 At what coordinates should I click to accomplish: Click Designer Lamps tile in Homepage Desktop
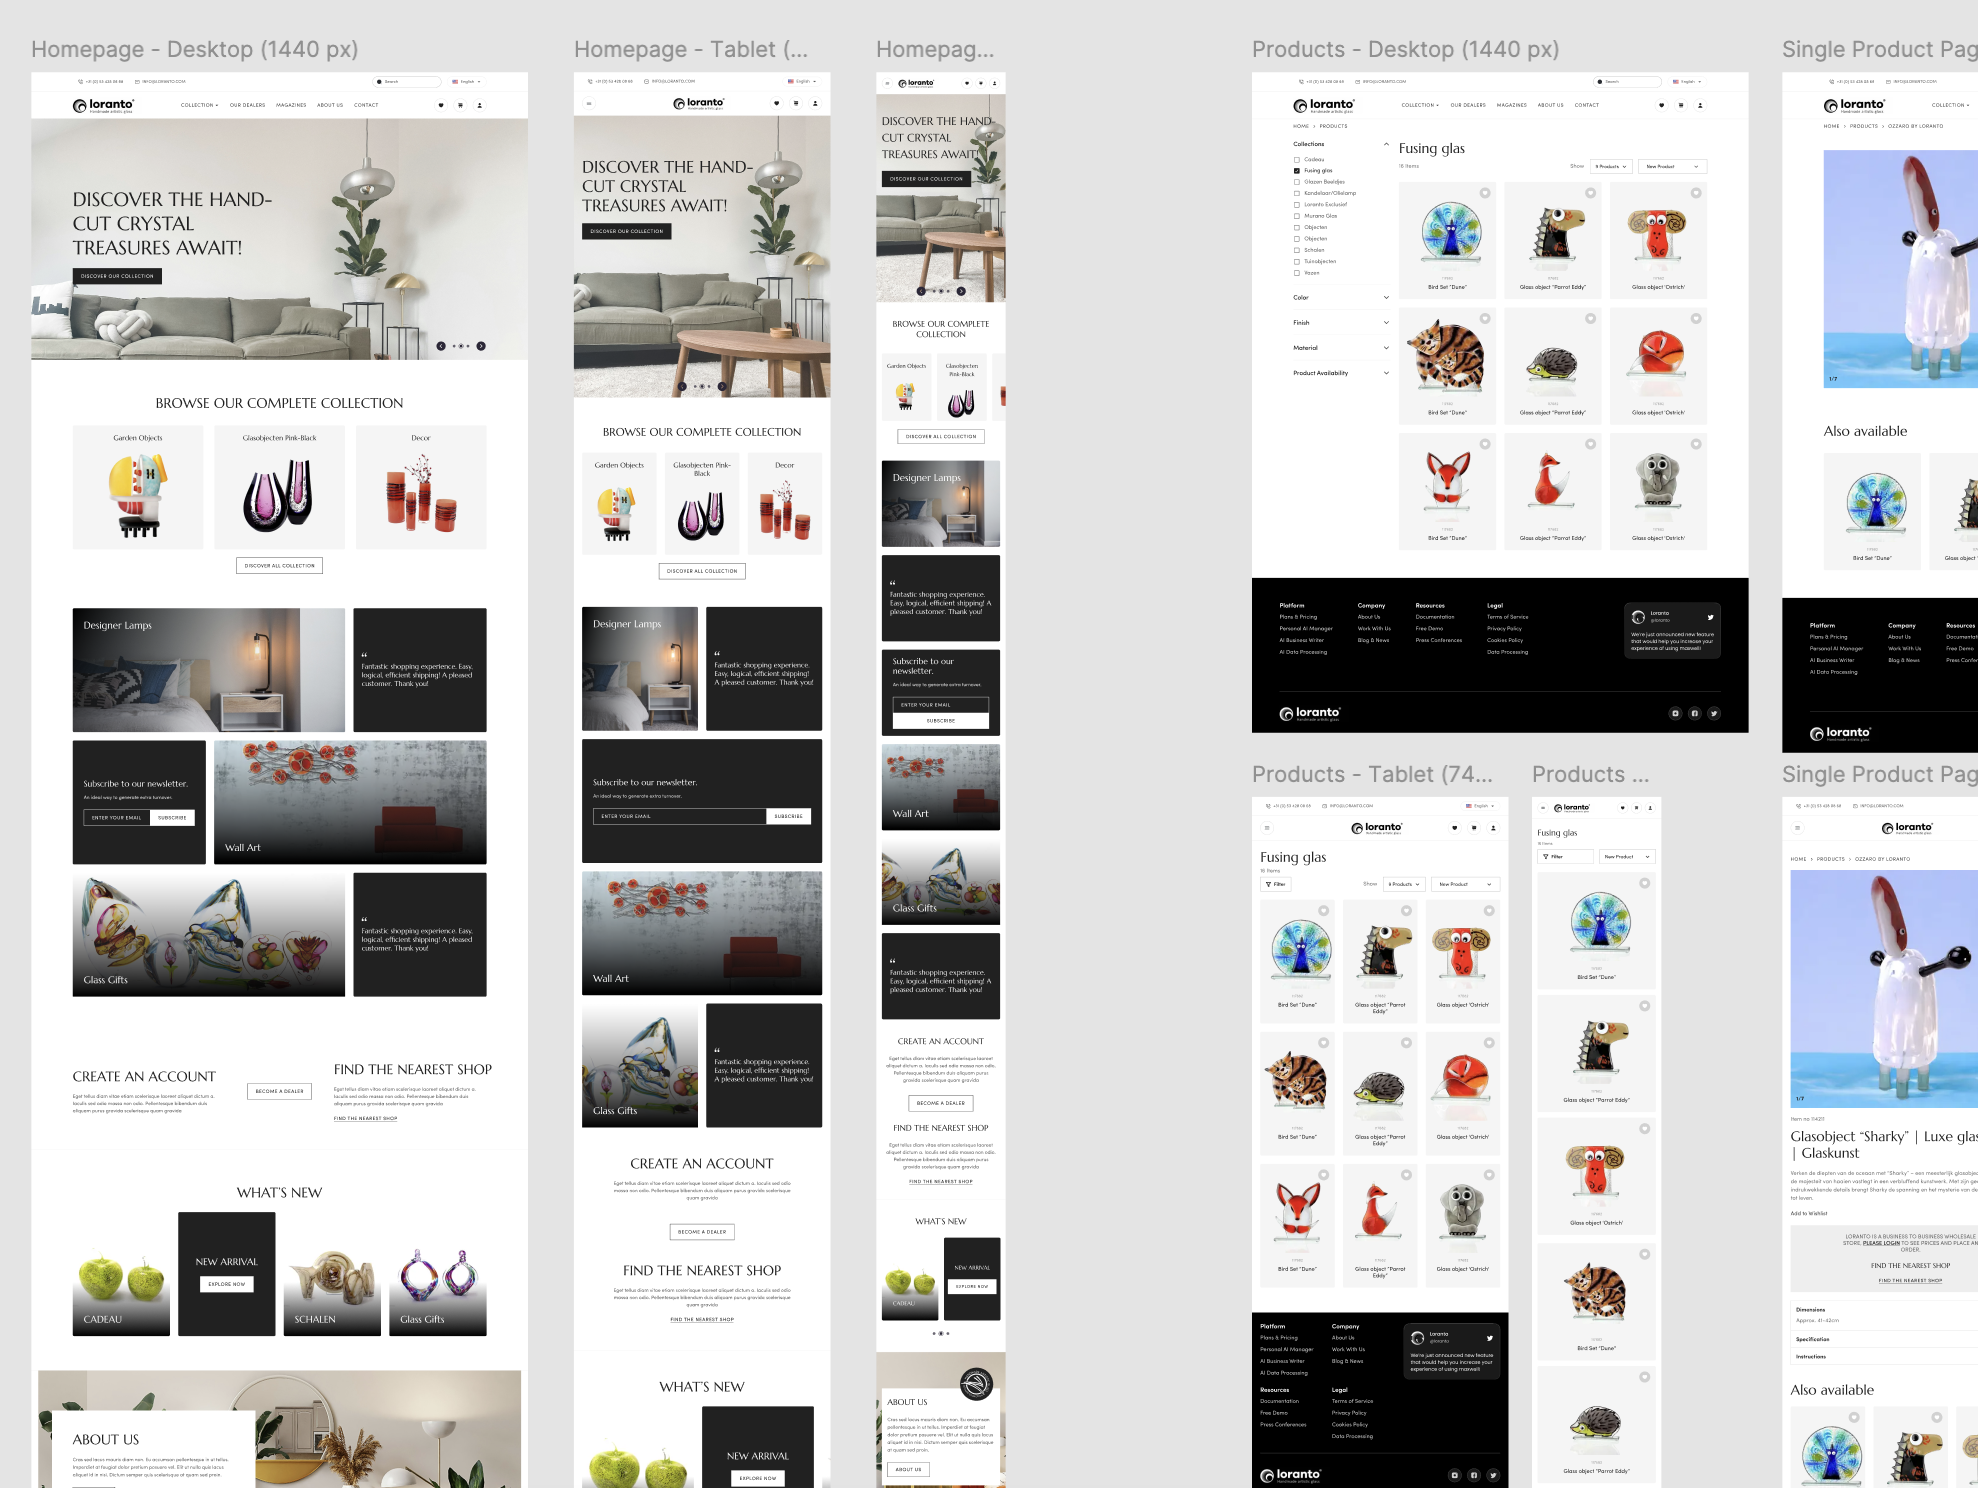coord(209,670)
